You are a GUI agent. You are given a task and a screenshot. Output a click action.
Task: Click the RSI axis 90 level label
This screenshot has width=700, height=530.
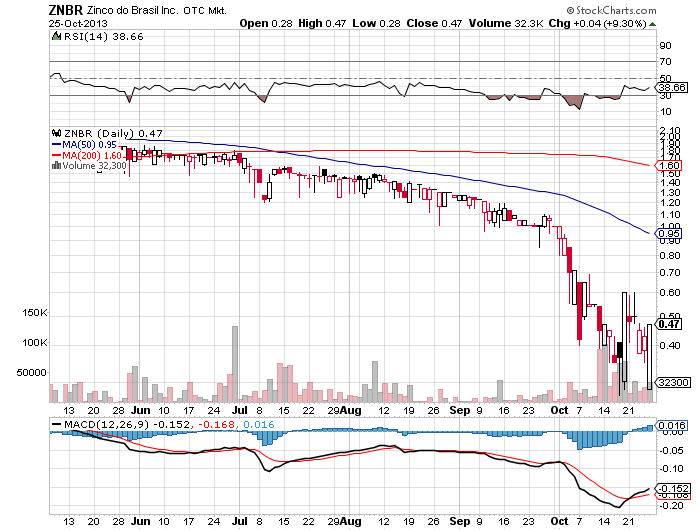point(665,45)
